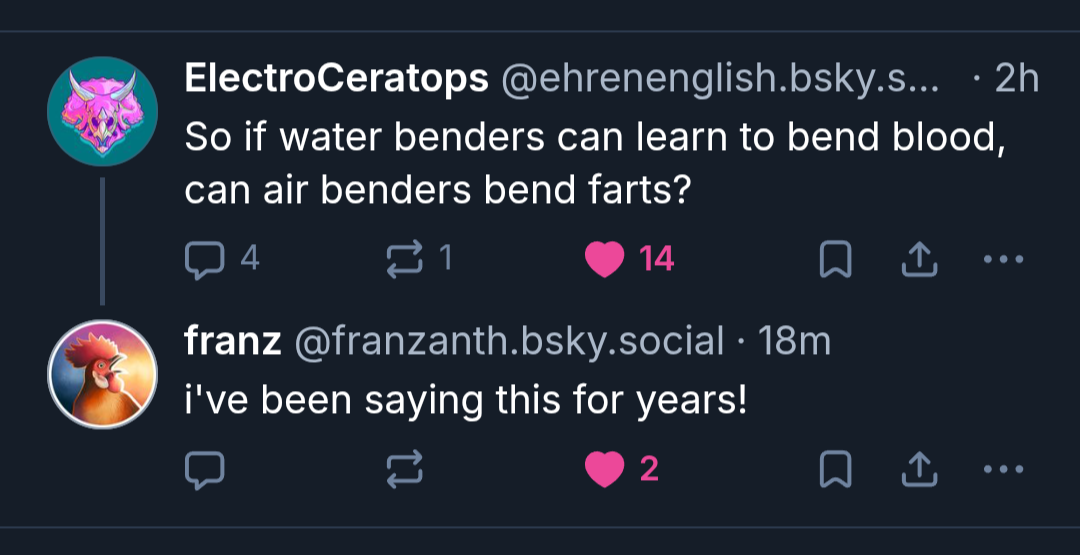This screenshot has height=555, width=1080.
Task: Bookmark ElectroCeratops' post
Action: point(835,260)
